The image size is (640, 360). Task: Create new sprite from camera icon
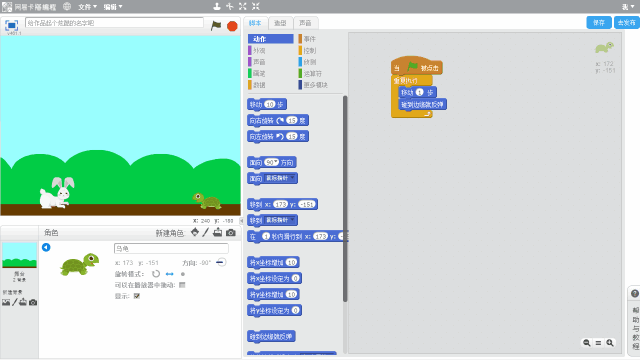(x=231, y=233)
